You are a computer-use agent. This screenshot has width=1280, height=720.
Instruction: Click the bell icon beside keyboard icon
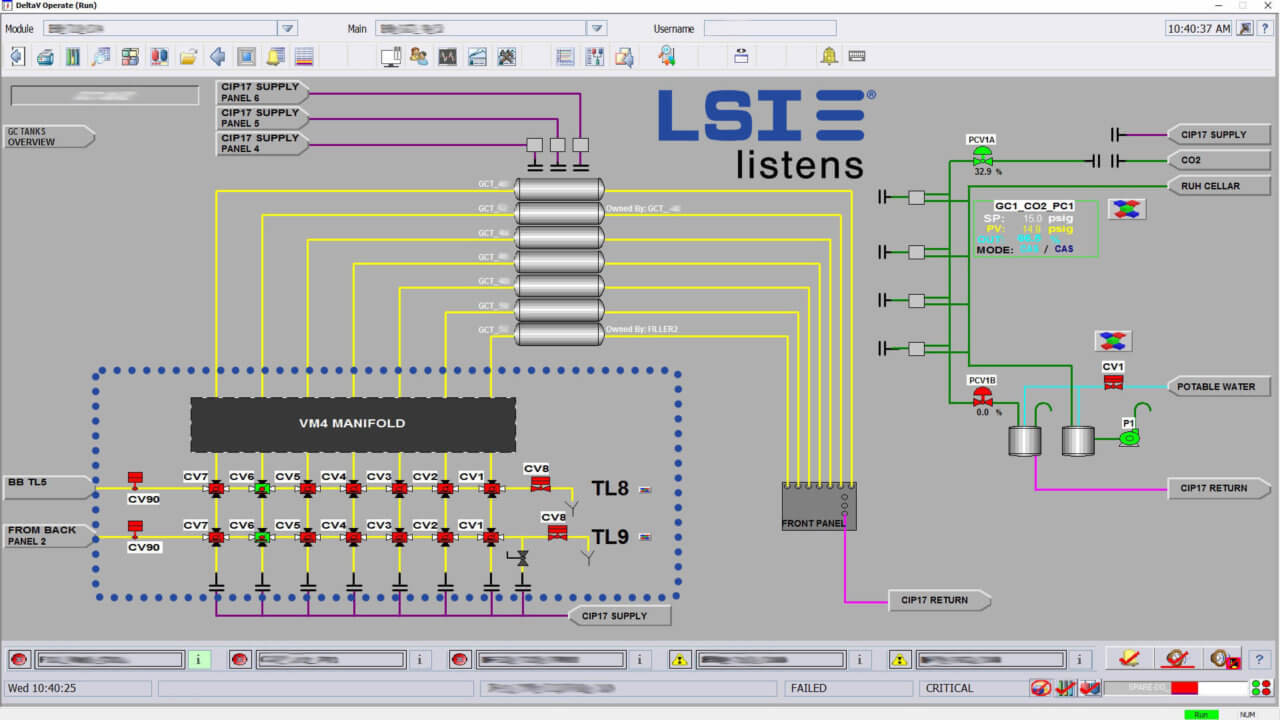coord(829,57)
